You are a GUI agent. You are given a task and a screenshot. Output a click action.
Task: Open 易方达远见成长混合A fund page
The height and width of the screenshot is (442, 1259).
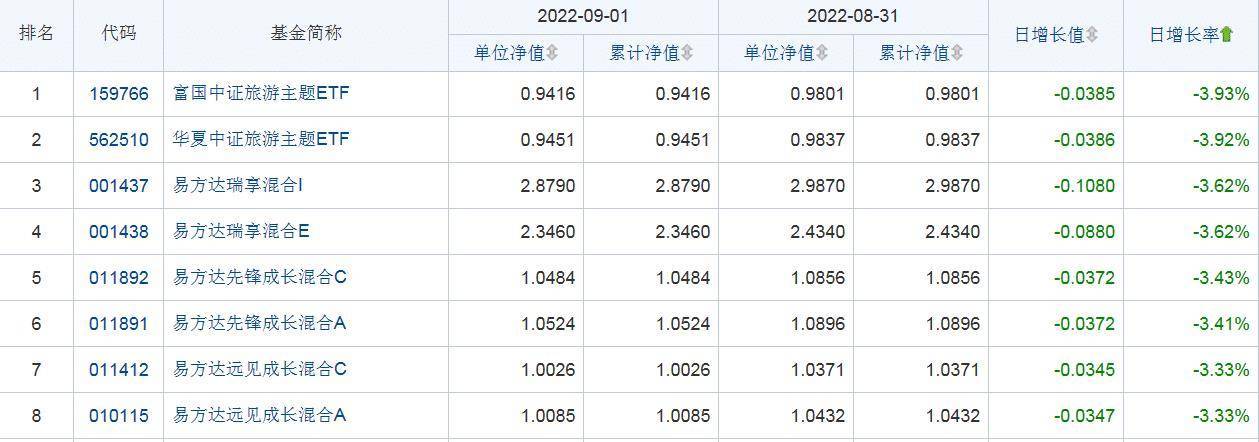click(260, 414)
